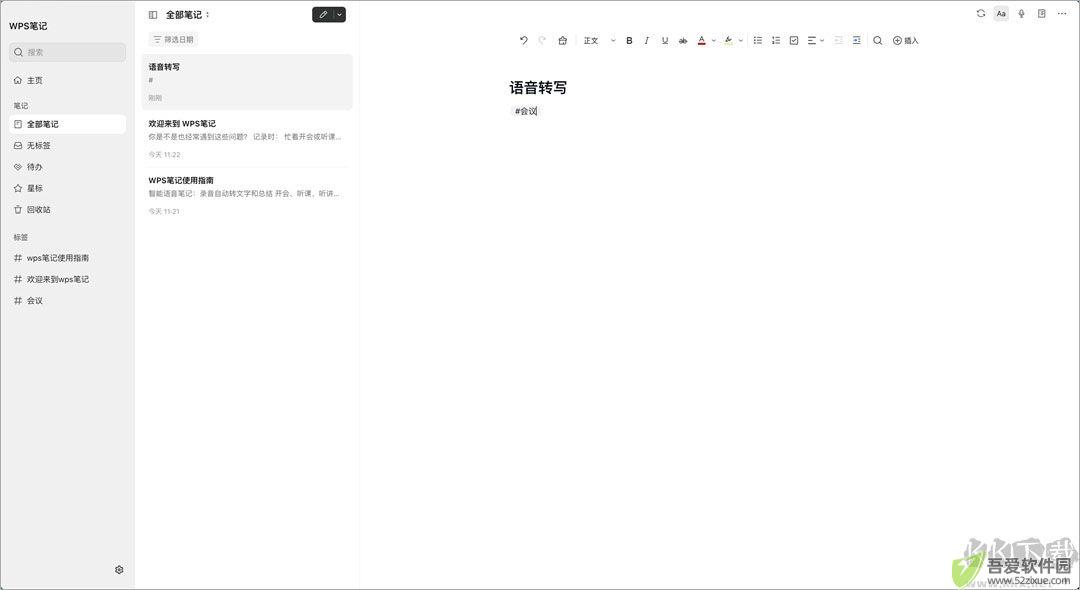Insert a numbered list
Image resolution: width=1080 pixels, height=590 pixels.
tap(776, 41)
